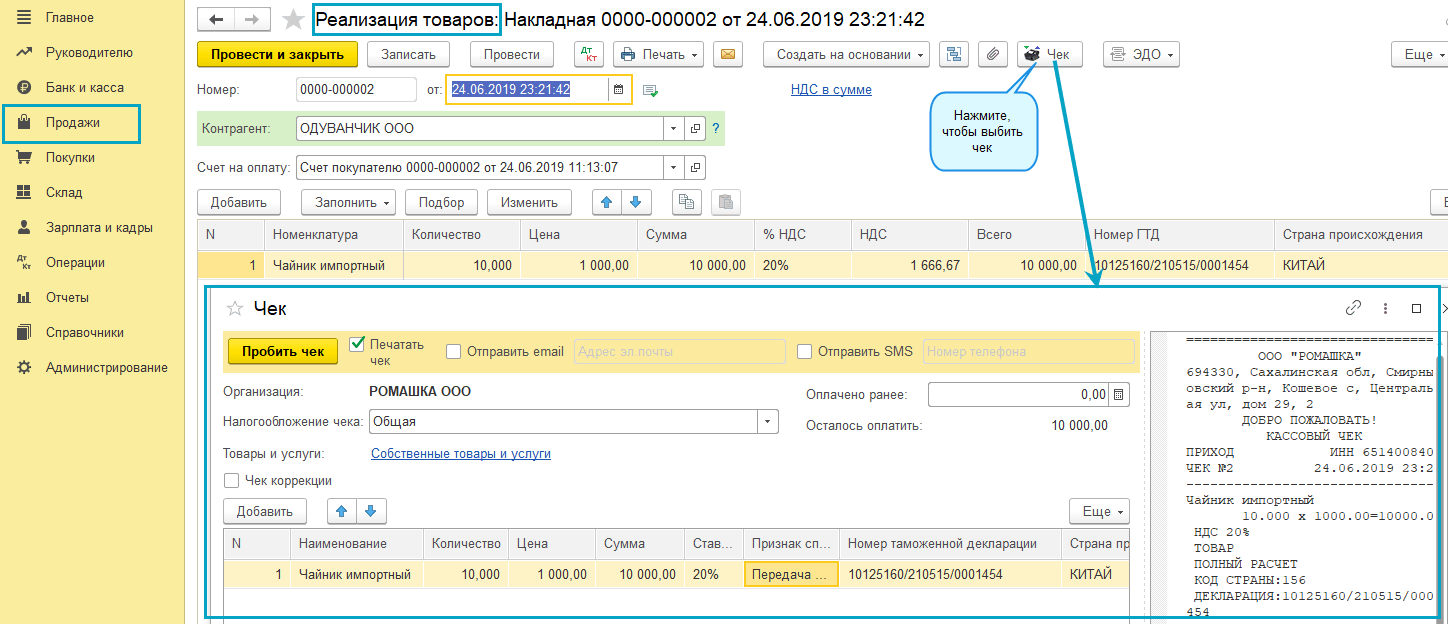Click the Номер телефона input field

(x=1028, y=351)
